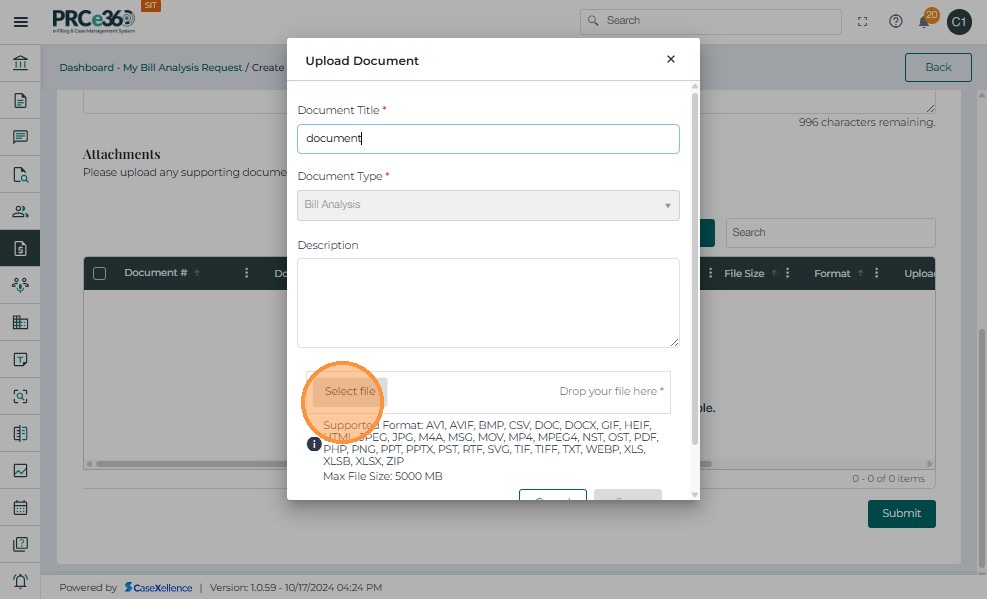Open the document search sidebar icon

[x=20, y=174]
